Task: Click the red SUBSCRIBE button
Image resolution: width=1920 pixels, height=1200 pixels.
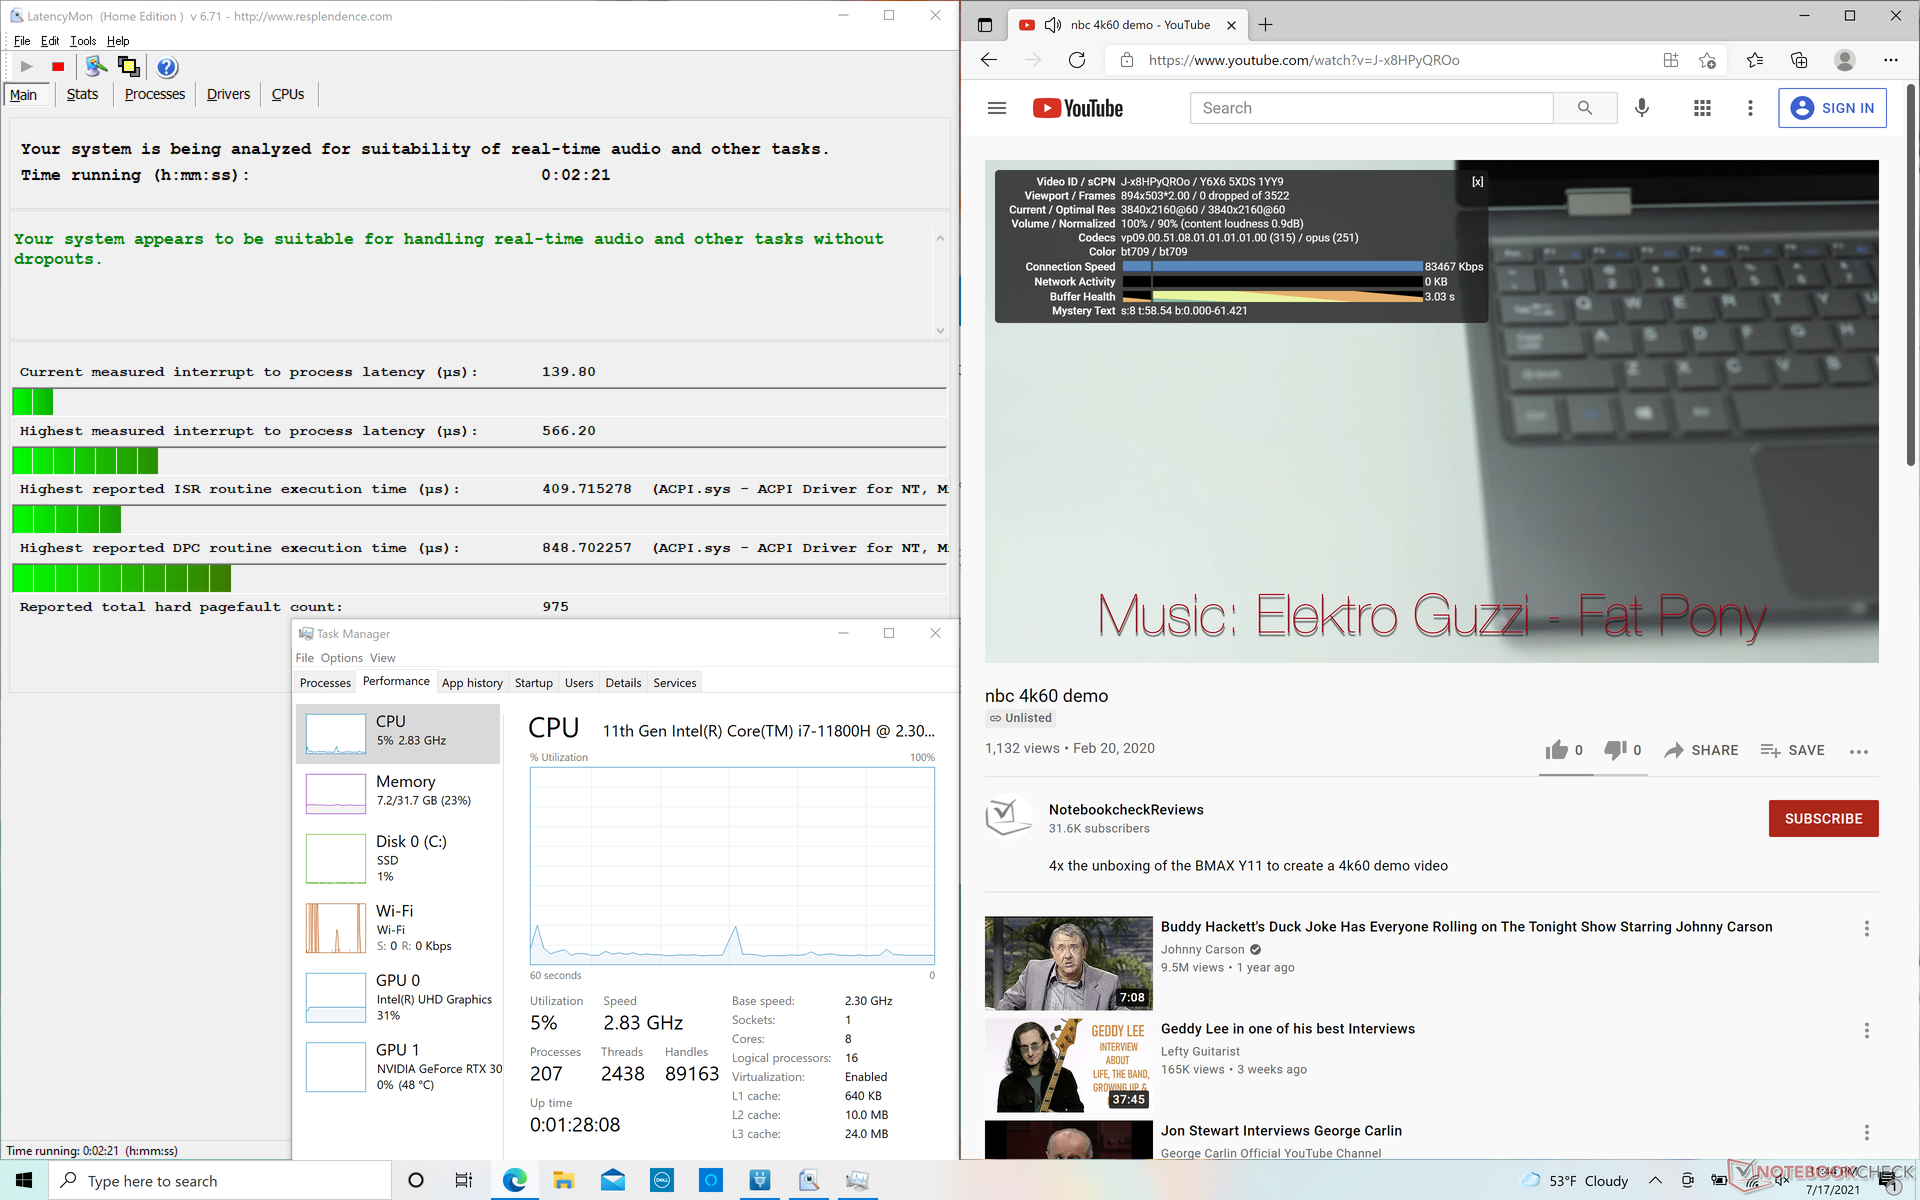Action: pyautogui.click(x=1823, y=818)
